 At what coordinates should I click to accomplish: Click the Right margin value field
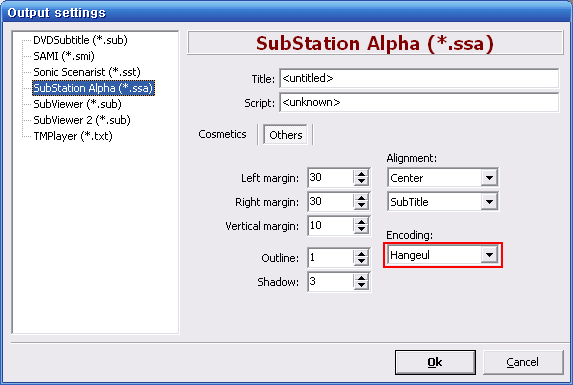[330, 202]
